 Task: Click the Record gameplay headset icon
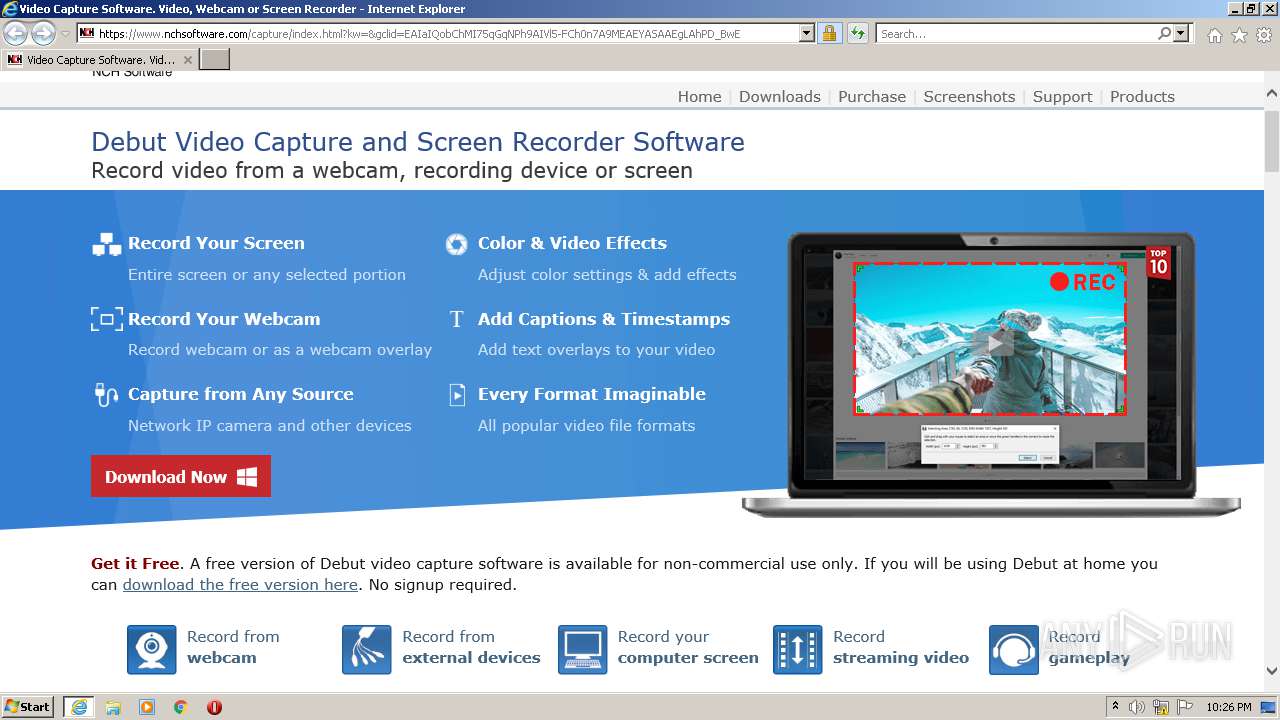pos(1013,650)
